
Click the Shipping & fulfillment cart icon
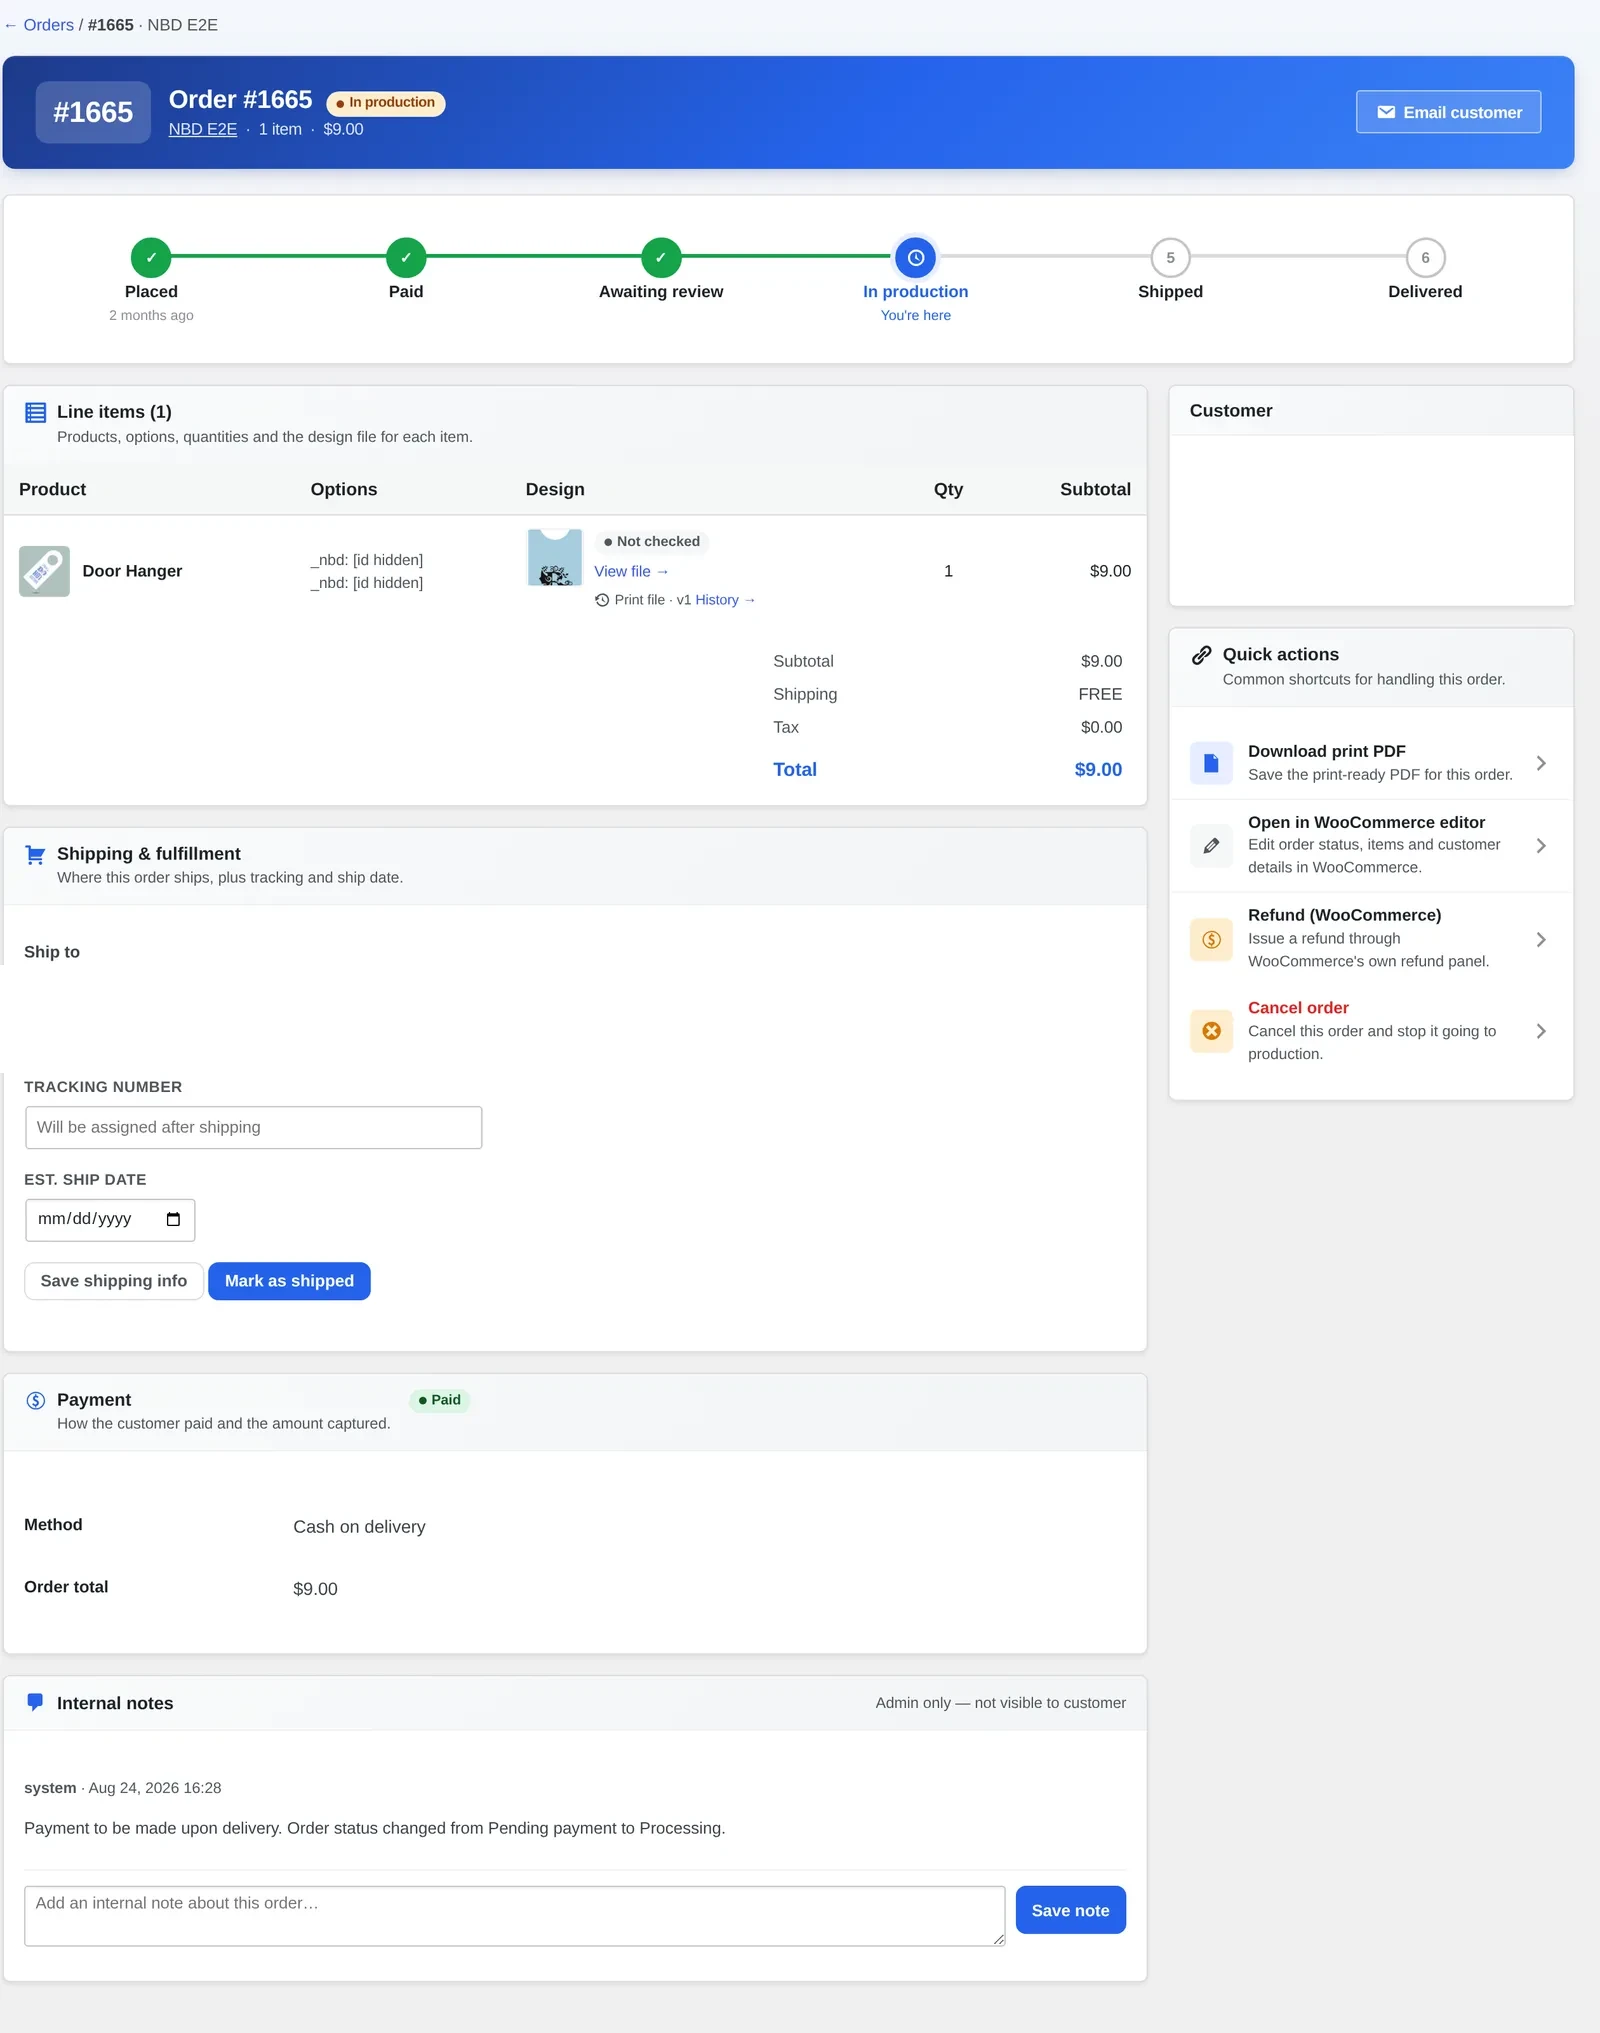coord(35,855)
